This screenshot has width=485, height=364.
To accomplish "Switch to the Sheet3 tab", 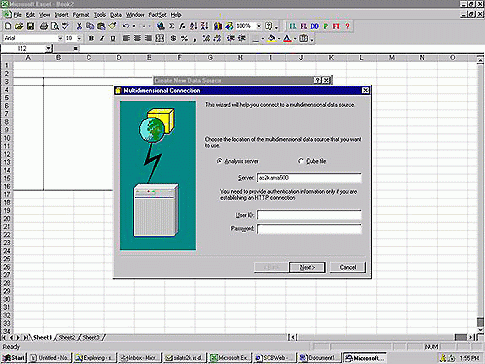I will coord(91,337).
